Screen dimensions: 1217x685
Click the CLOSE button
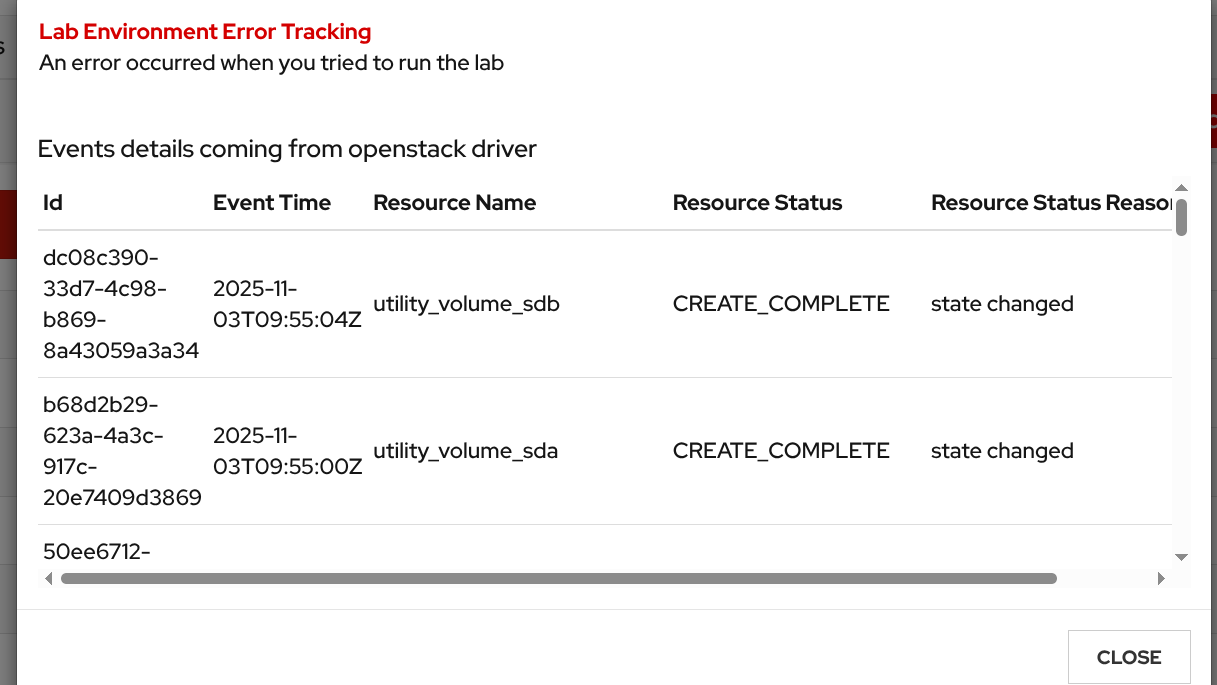[1128, 657]
